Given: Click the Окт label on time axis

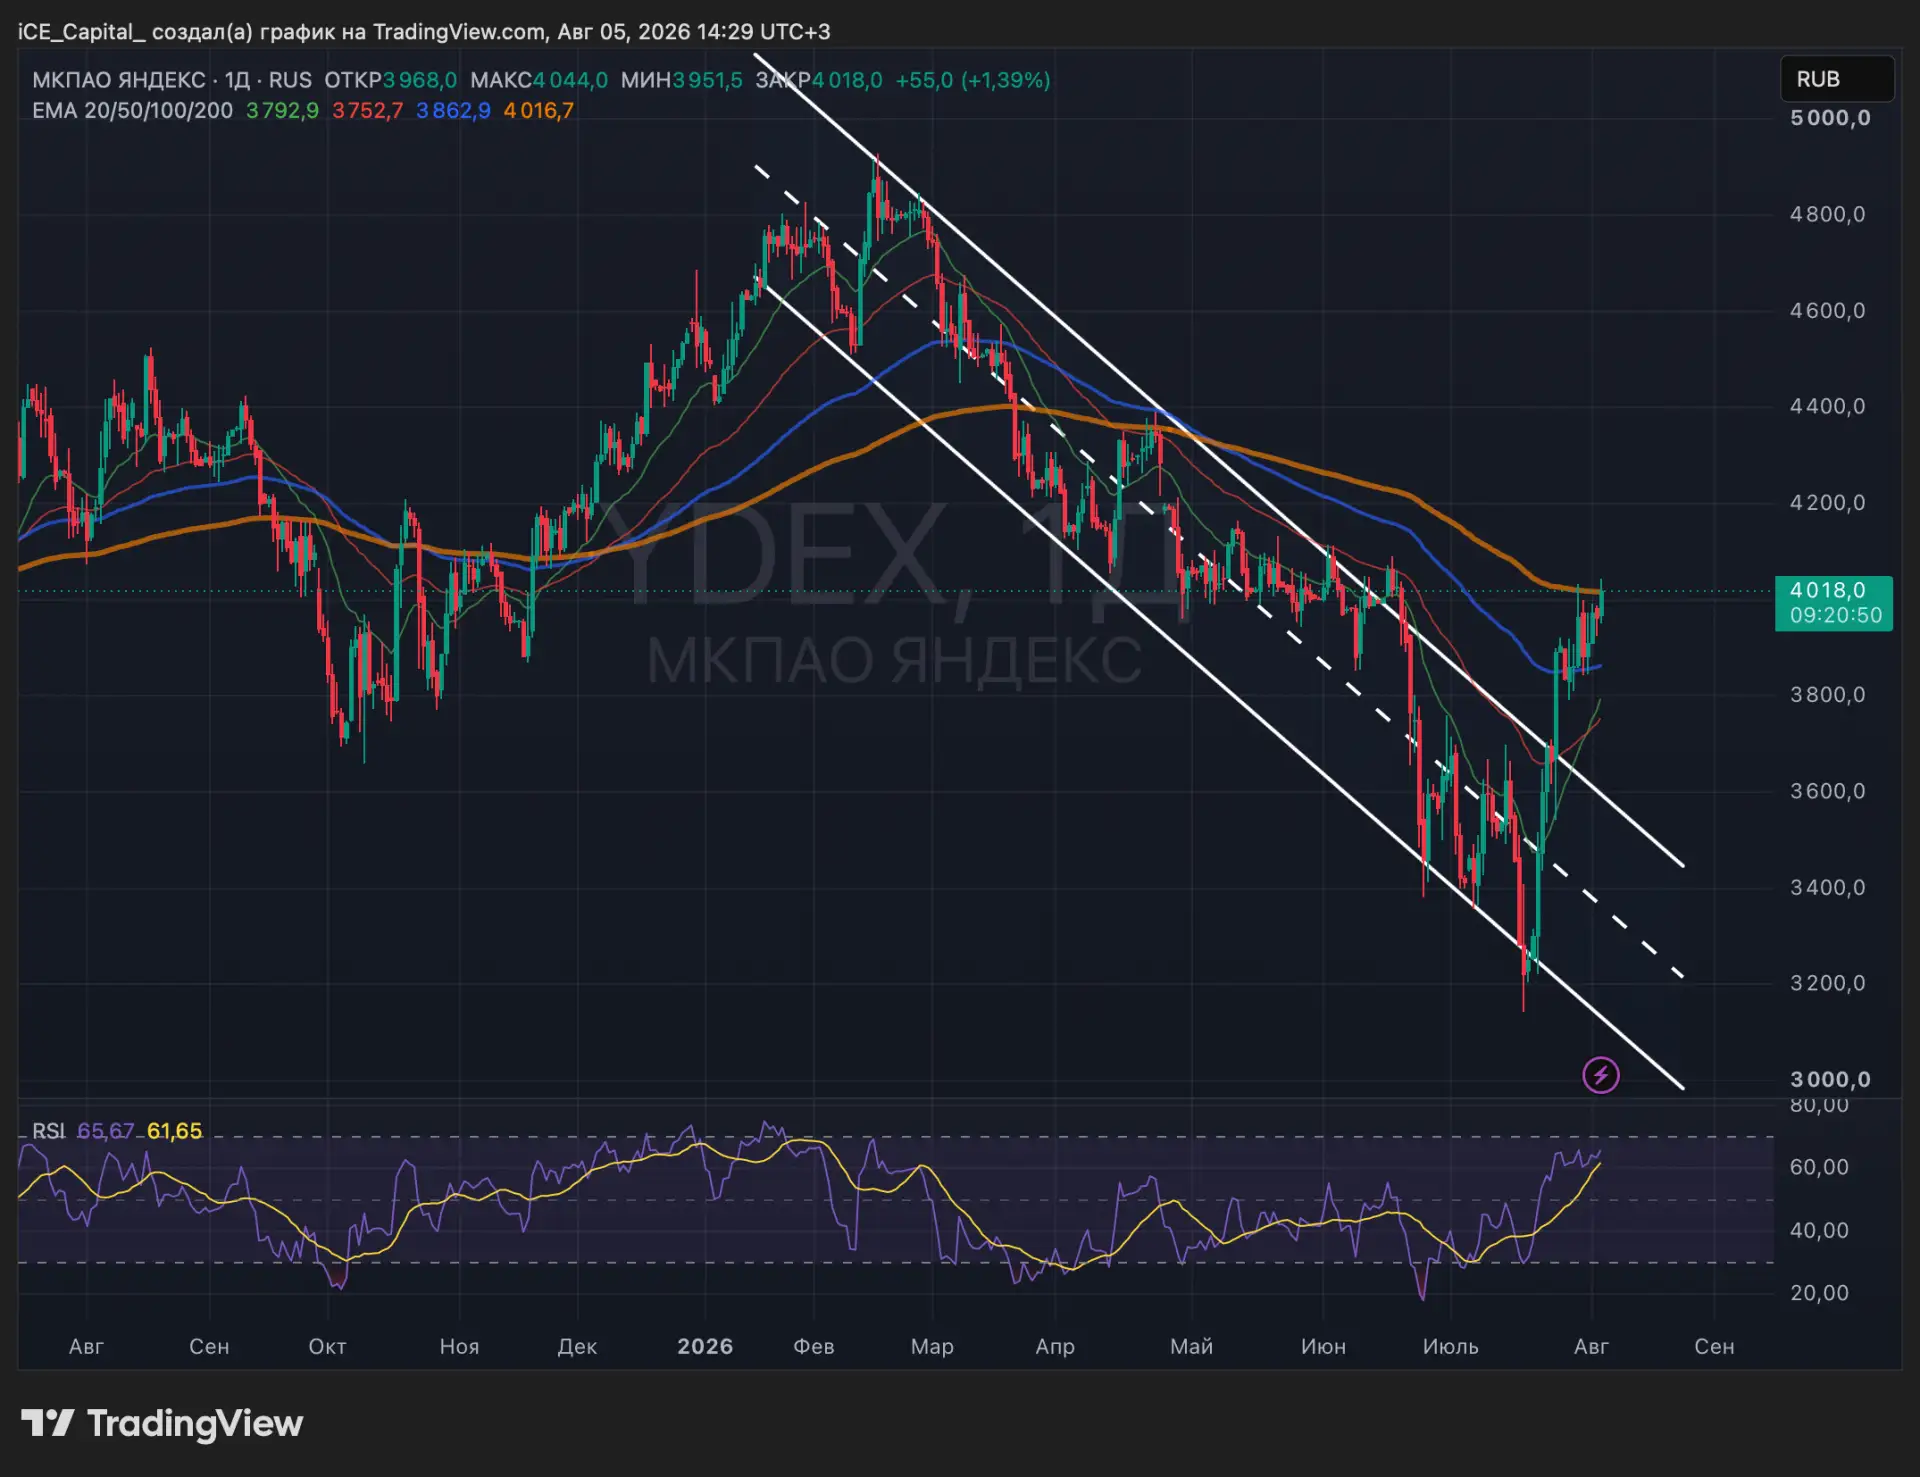Looking at the screenshot, I should coord(327,1346).
